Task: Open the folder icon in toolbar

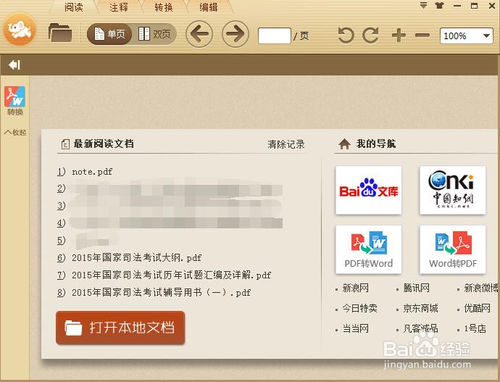Action: [60, 33]
